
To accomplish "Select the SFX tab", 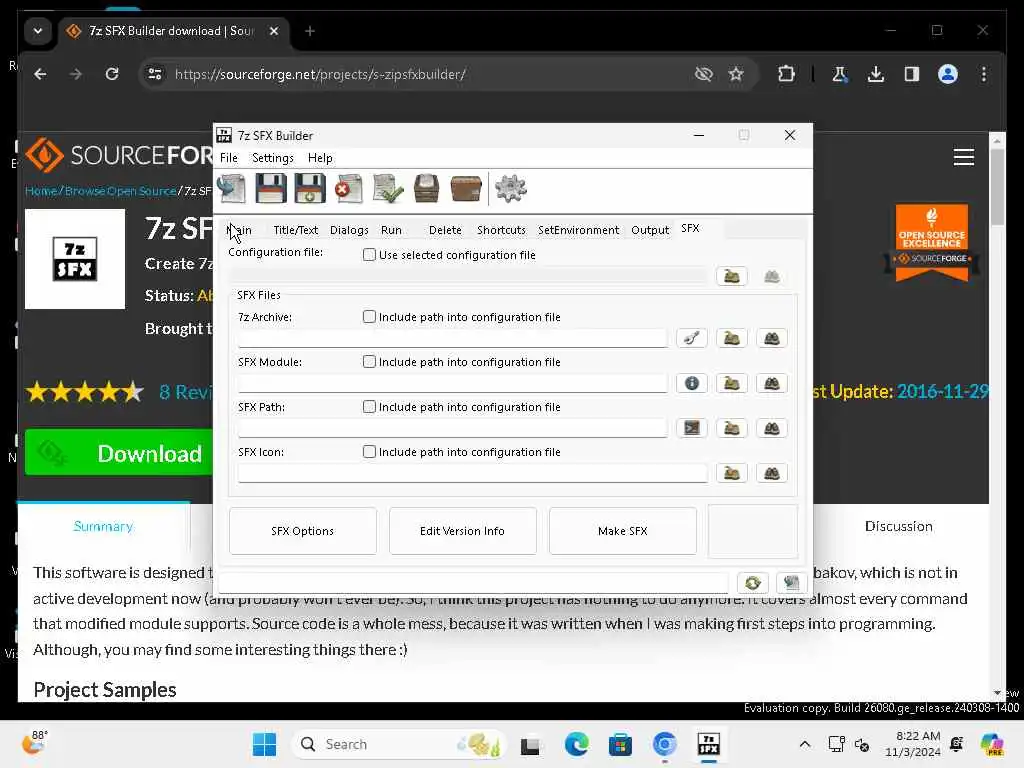I will [x=690, y=228].
